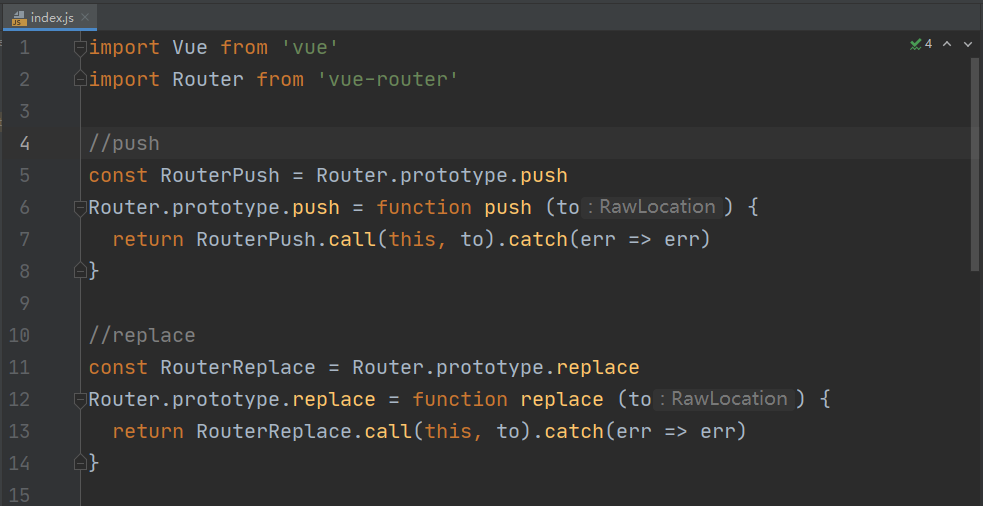Click the Vue identifier on line 1
This screenshot has width=983, height=506.
190,48
